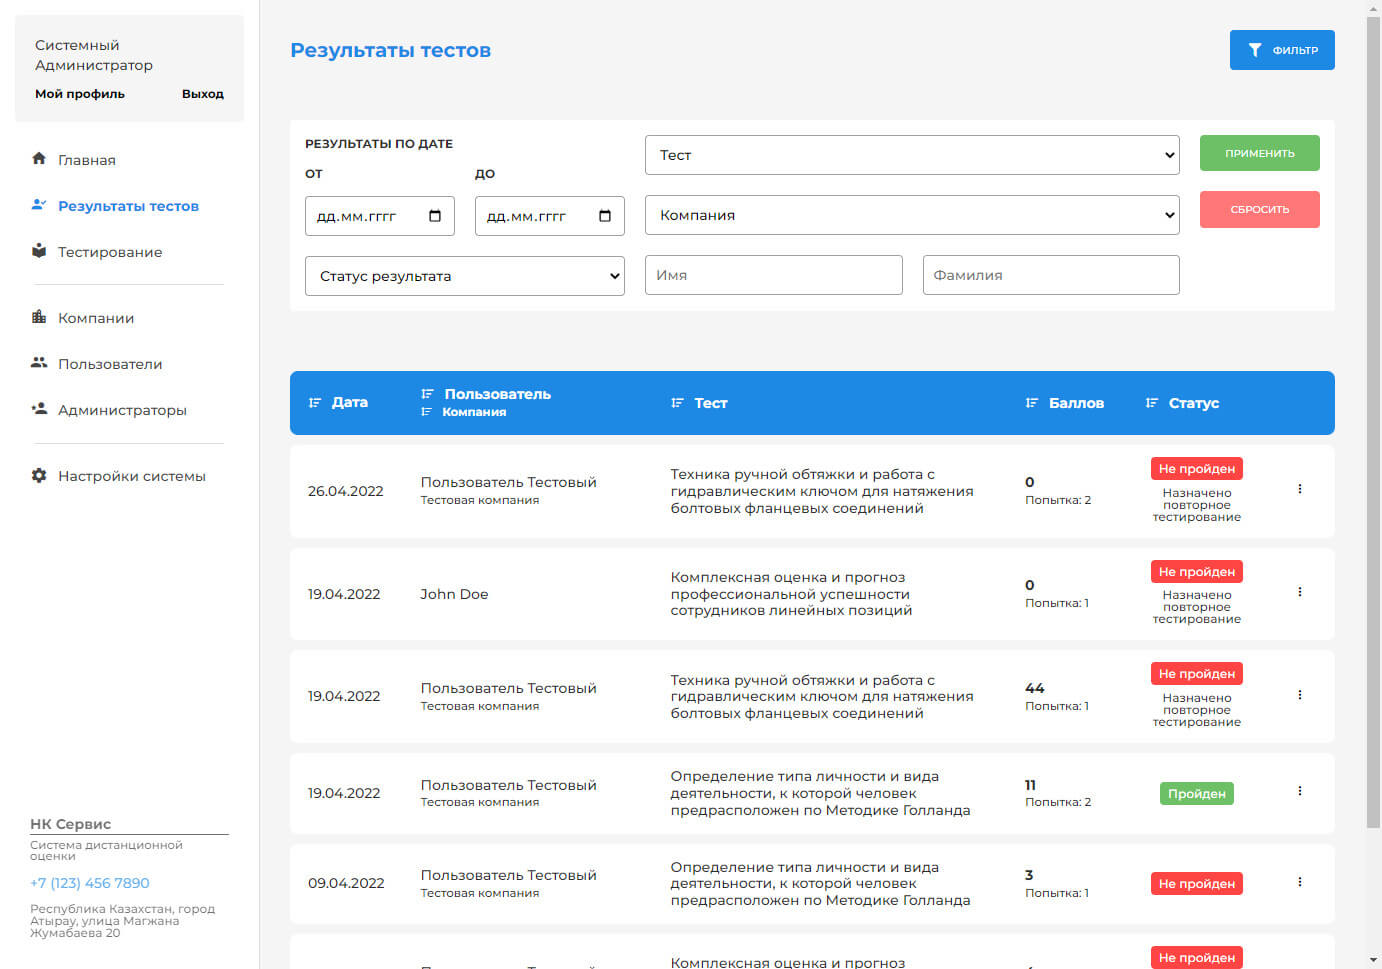
Task: Click the funnel icon in the Фильтр button
Action: click(x=1255, y=50)
